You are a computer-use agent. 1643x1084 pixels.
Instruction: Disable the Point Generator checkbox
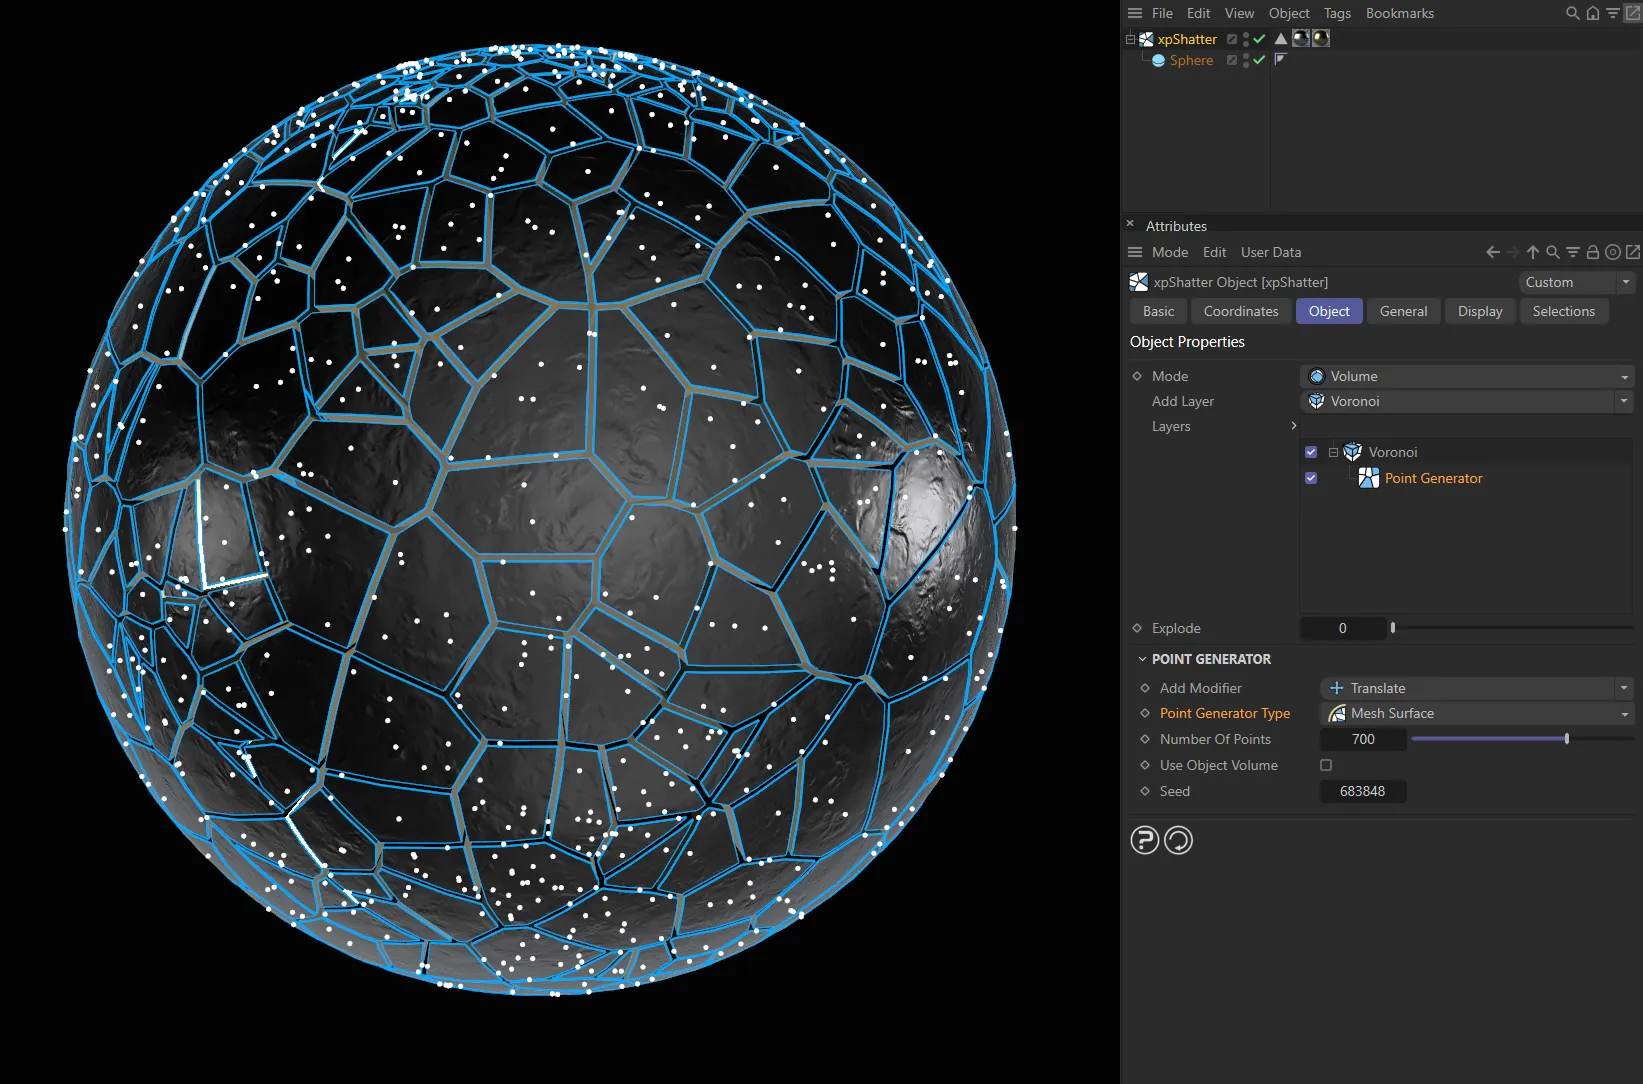[x=1310, y=478]
